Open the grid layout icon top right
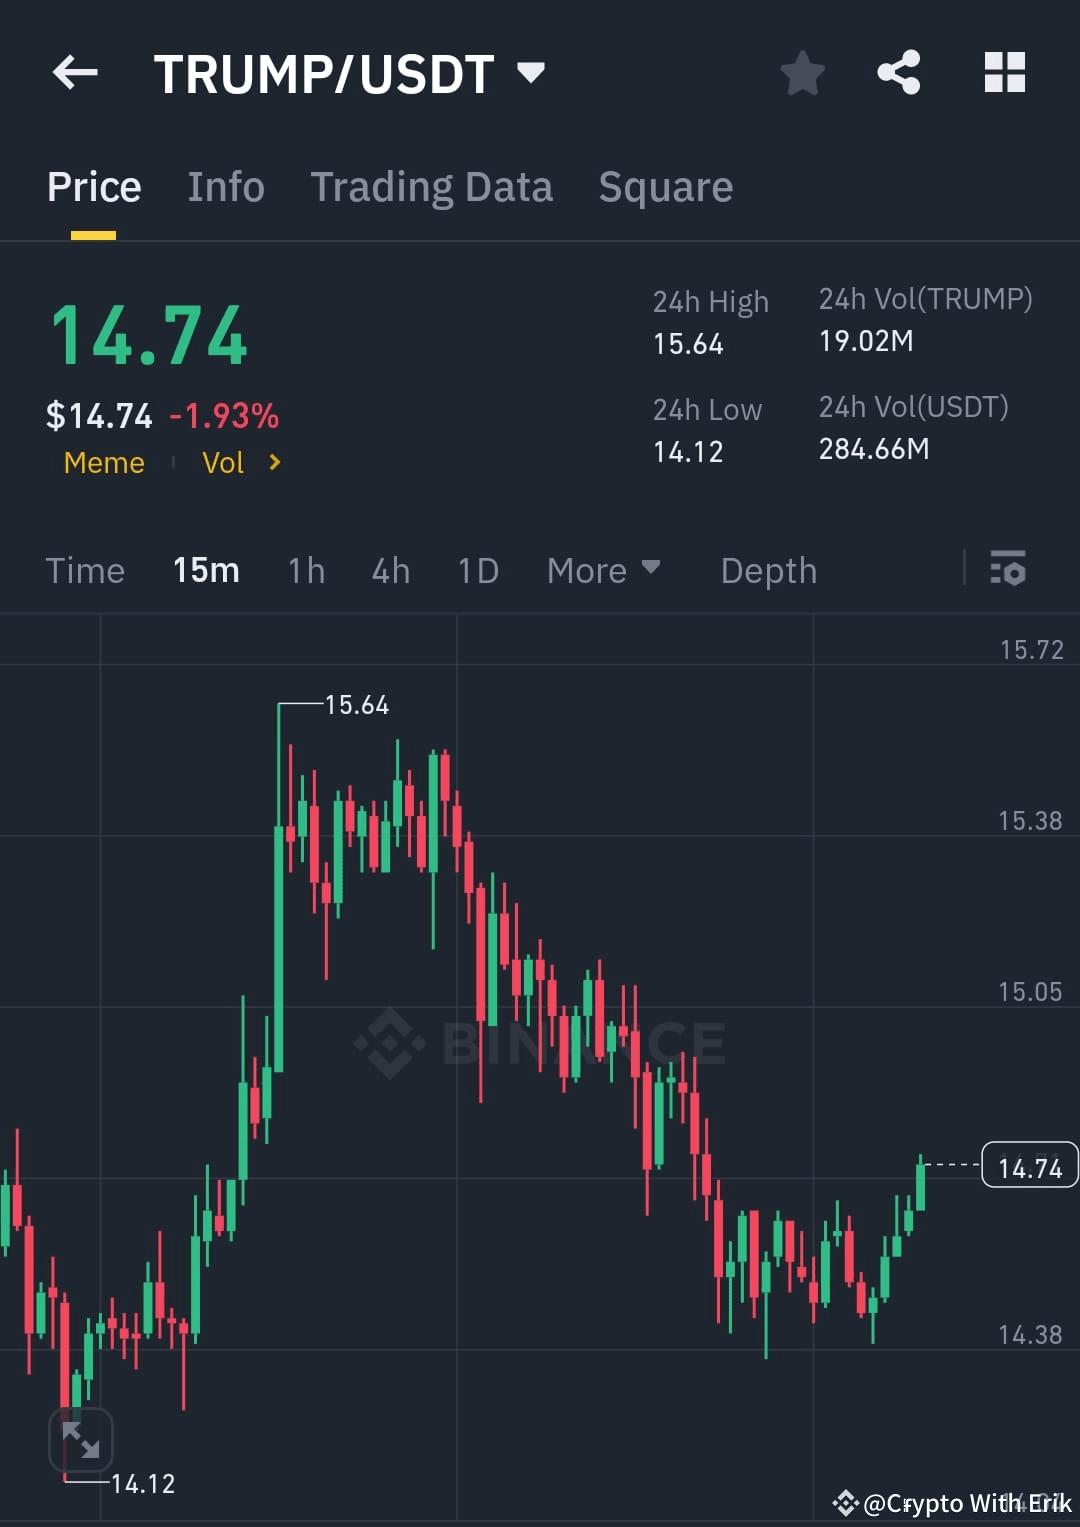 pyautogui.click(x=1004, y=72)
